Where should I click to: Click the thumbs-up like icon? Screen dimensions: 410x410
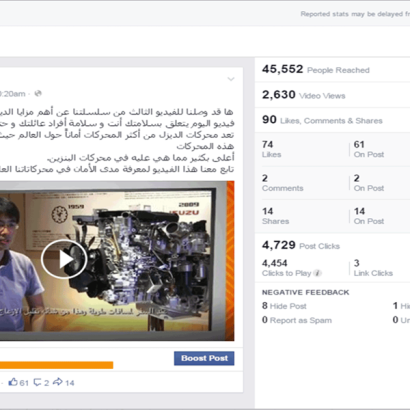coord(13,382)
